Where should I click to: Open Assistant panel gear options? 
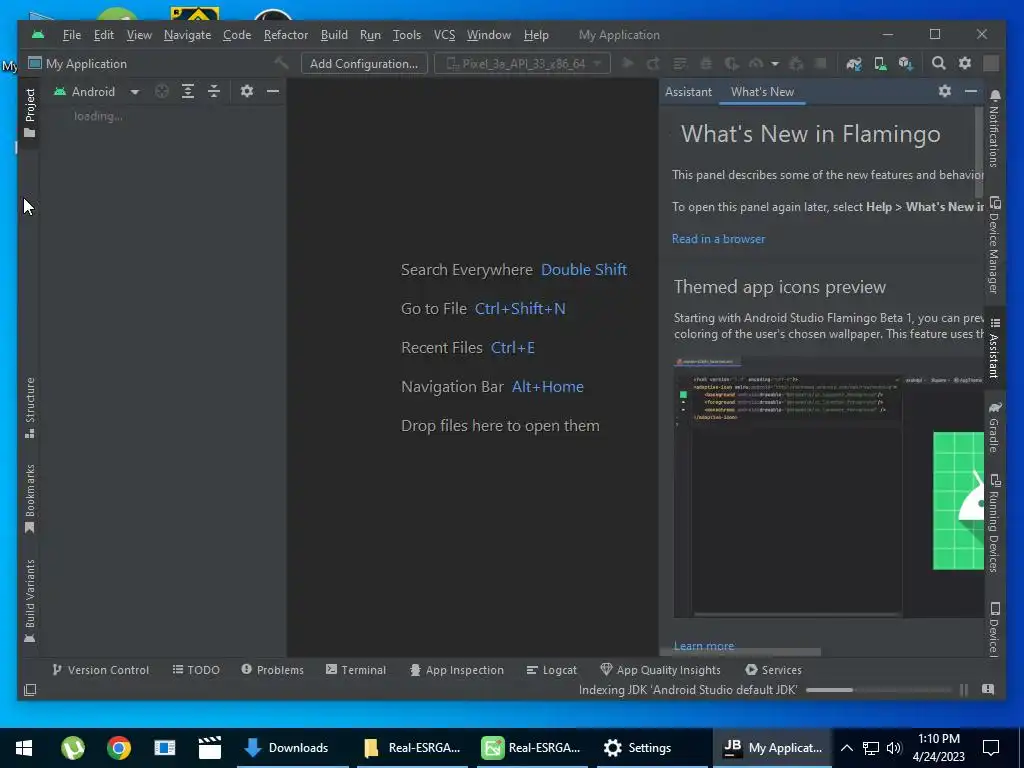(944, 91)
